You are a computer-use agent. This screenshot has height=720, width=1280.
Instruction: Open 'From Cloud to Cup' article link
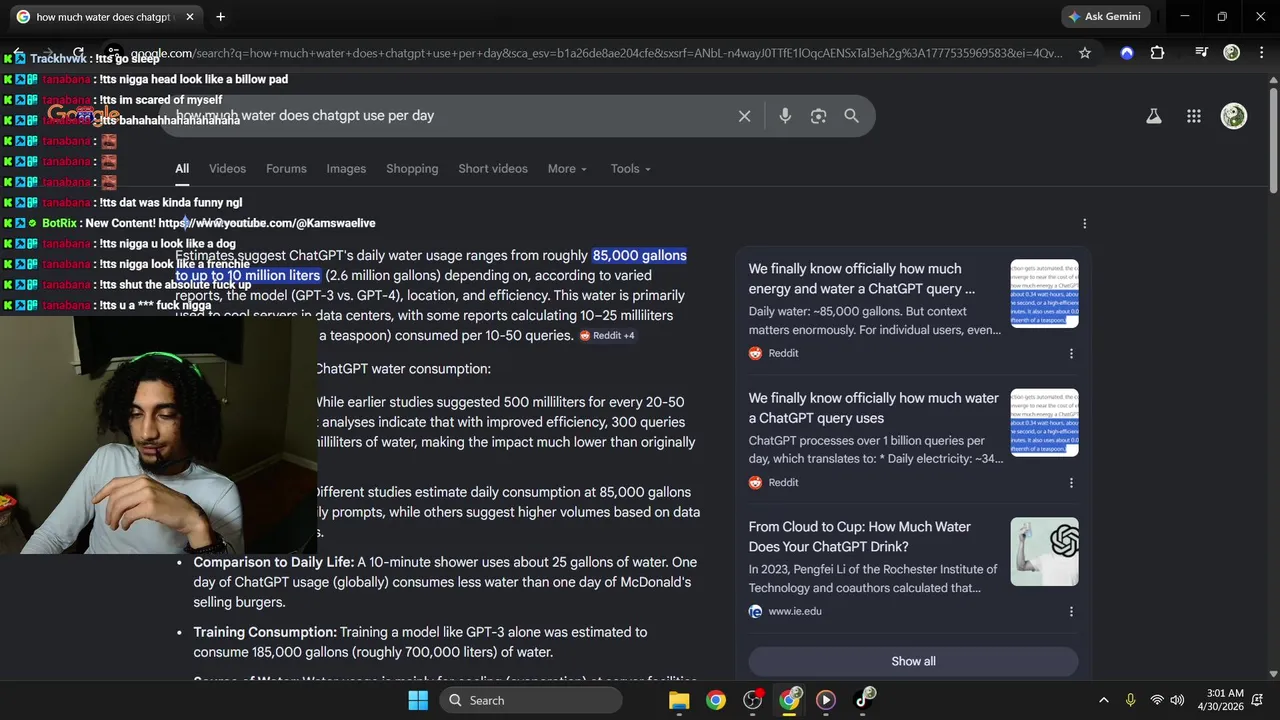pyautogui.click(x=859, y=537)
